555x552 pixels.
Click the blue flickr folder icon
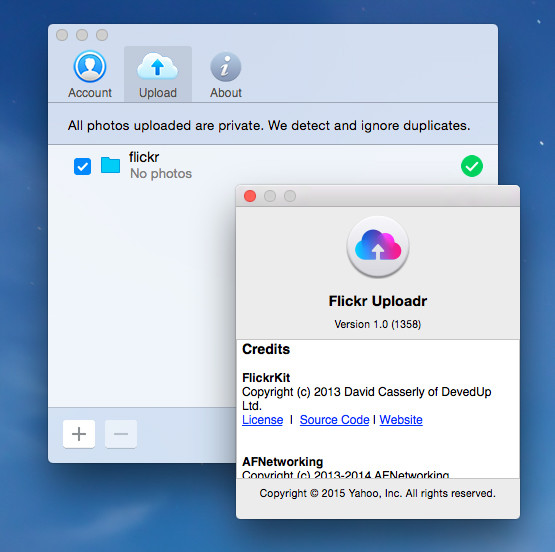(x=110, y=165)
